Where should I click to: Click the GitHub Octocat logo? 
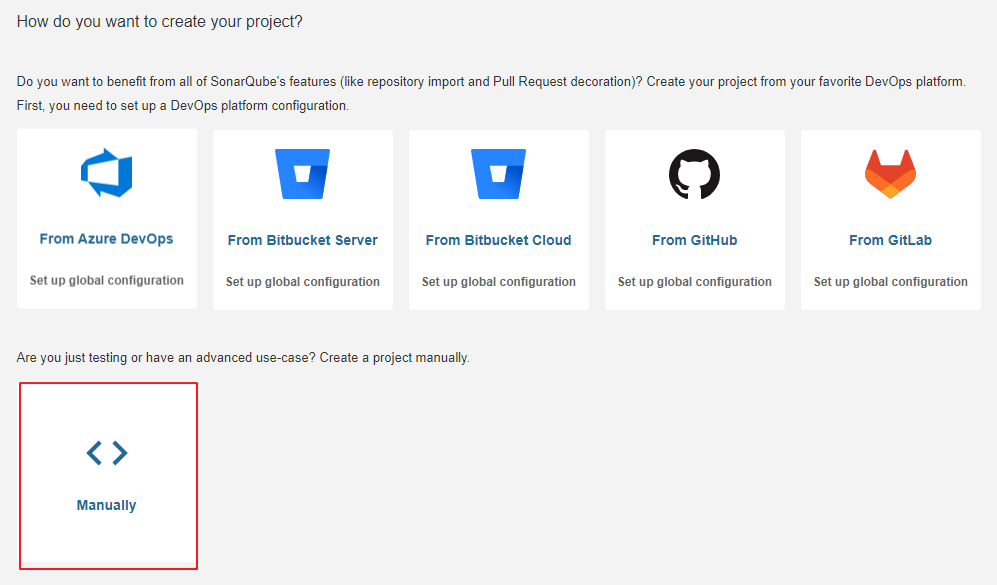694,175
